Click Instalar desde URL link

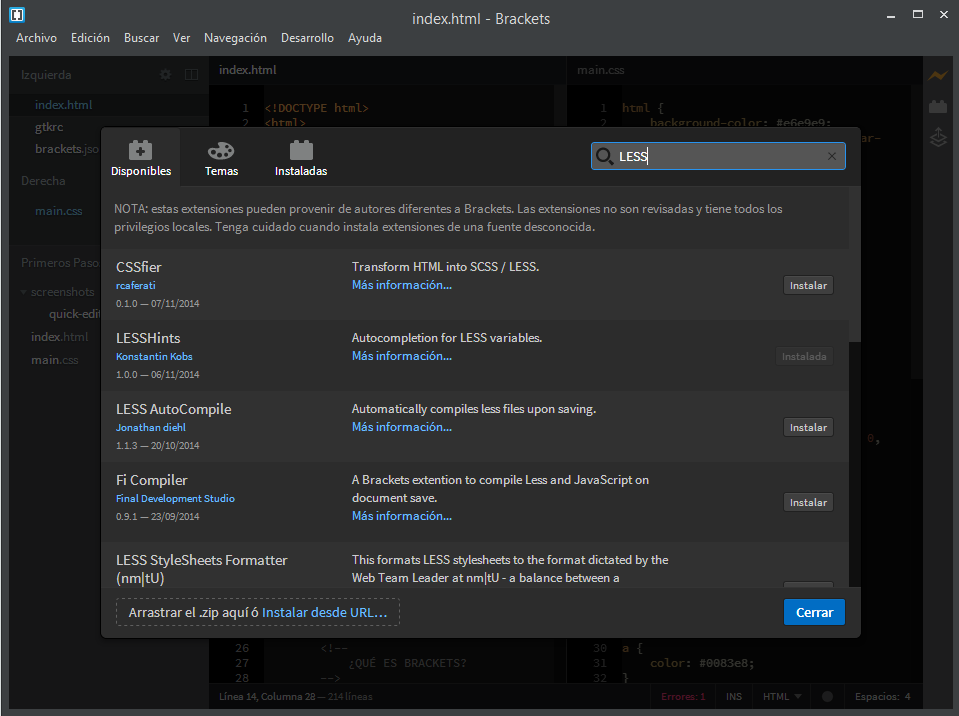324,613
